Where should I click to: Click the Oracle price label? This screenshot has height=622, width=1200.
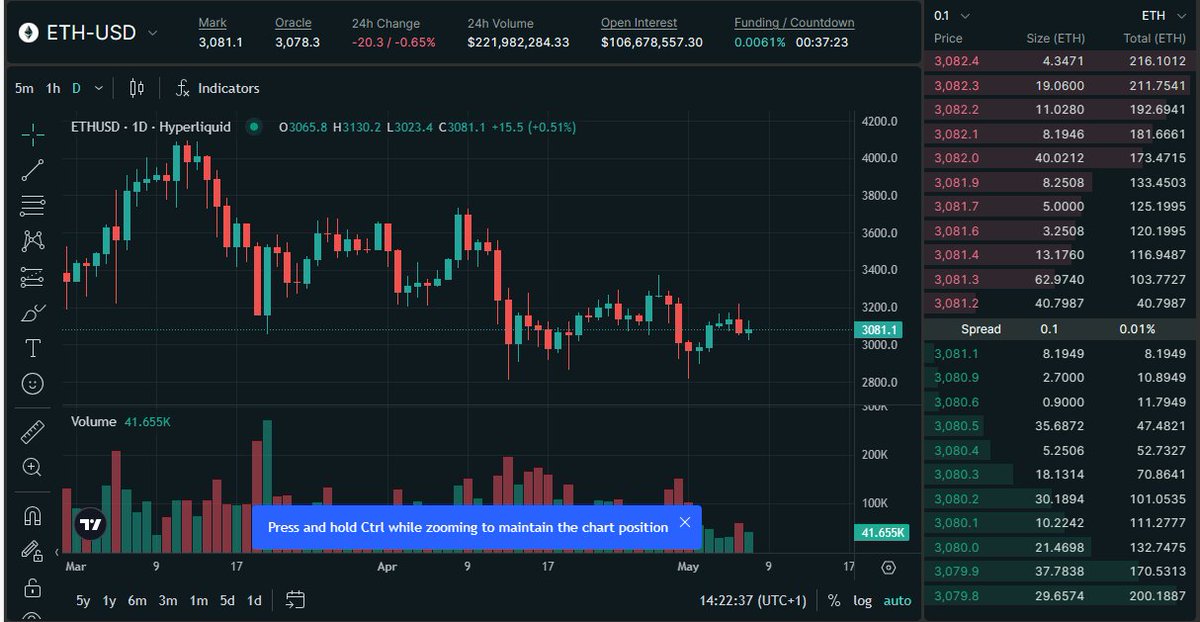click(293, 23)
